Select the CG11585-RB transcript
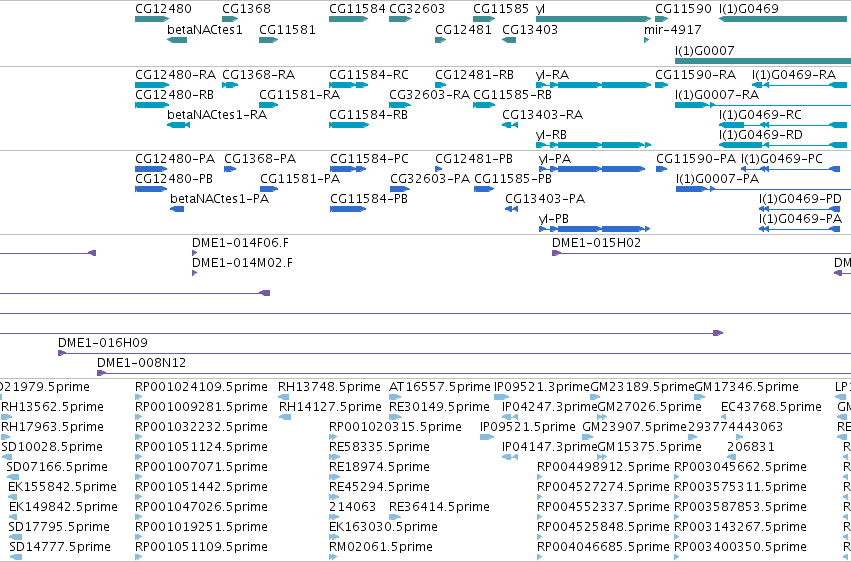The image size is (851, 562). coord(484,105)
